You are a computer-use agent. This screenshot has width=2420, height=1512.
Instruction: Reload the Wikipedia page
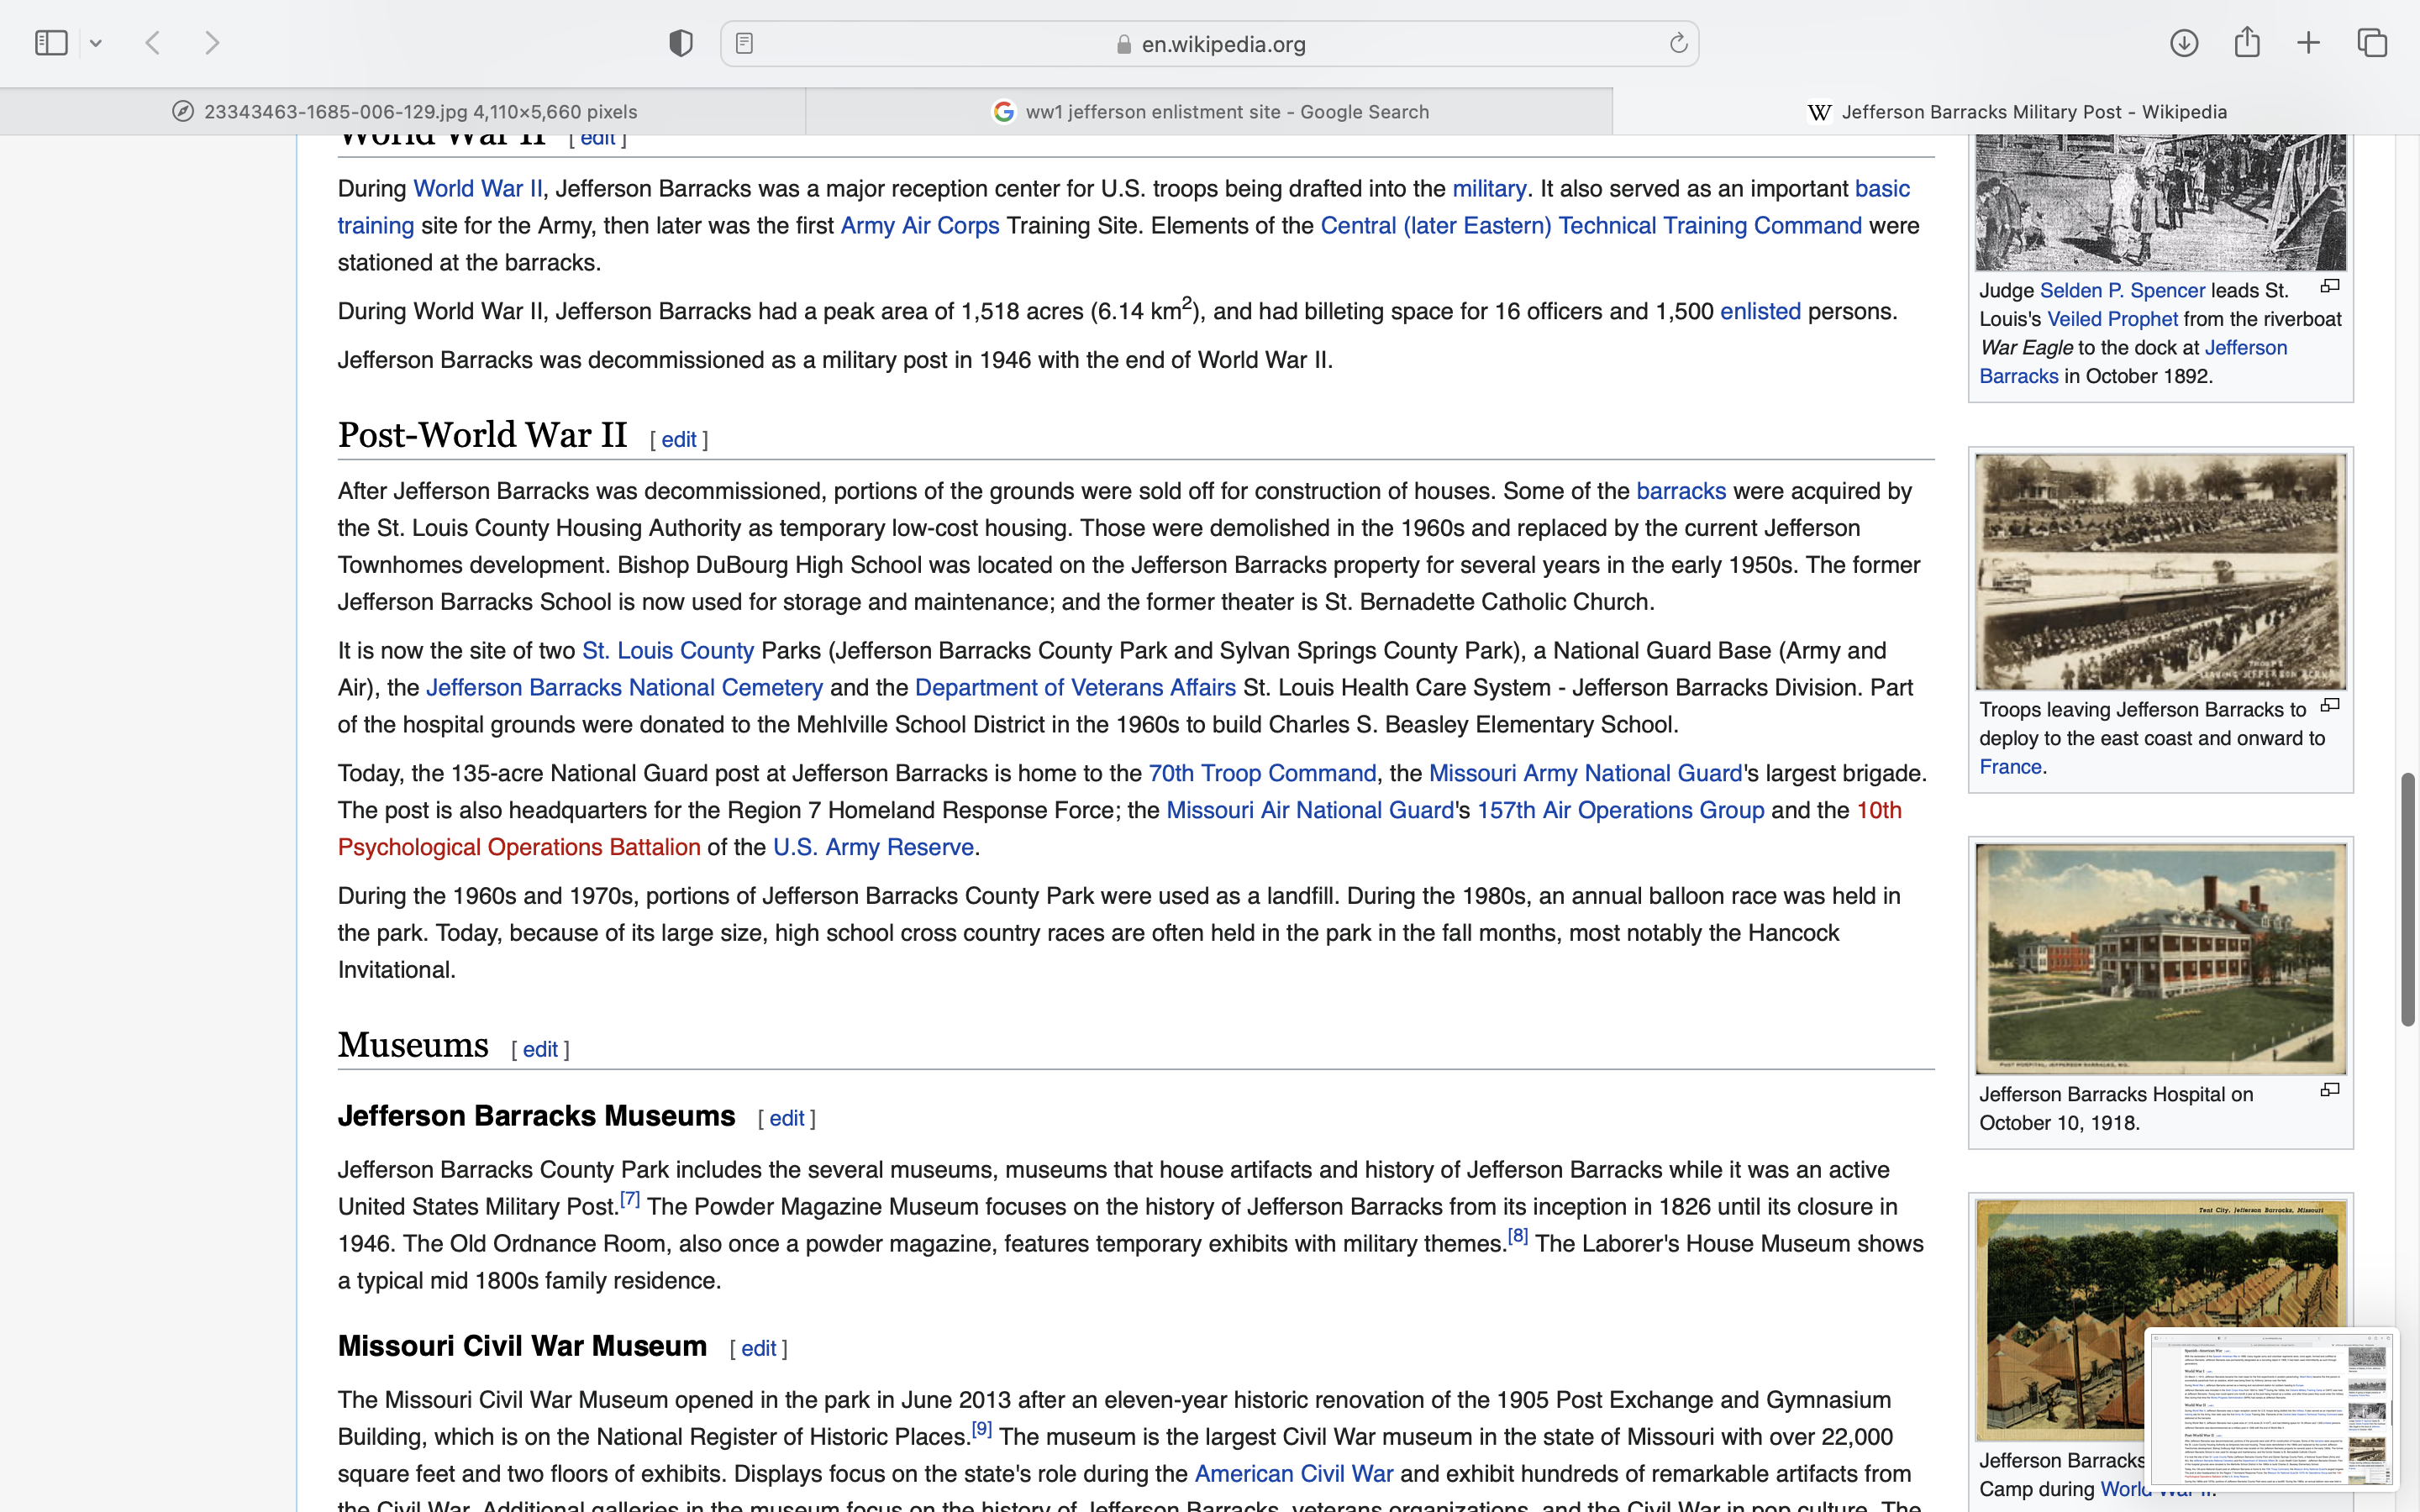tap(1678, 43)
